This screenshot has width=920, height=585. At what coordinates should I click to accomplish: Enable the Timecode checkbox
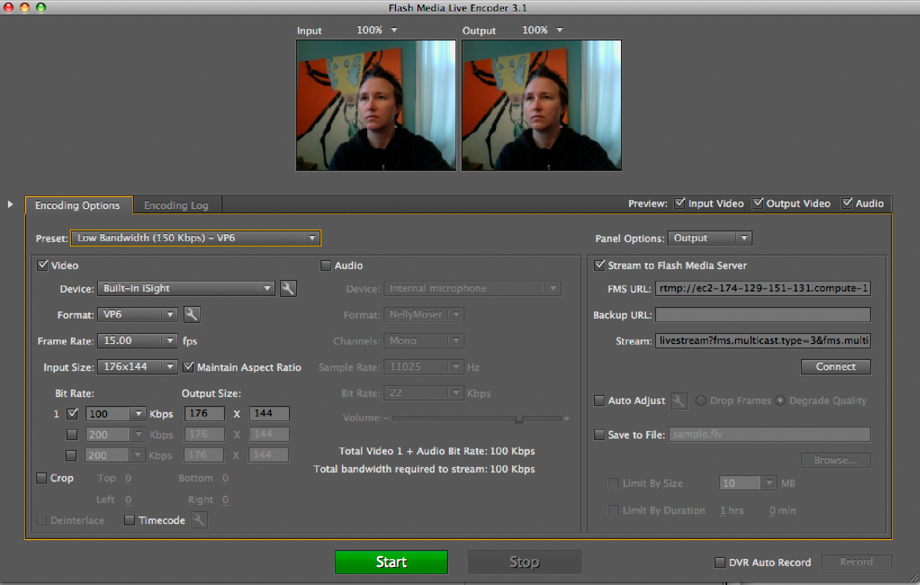coord(130,520)
